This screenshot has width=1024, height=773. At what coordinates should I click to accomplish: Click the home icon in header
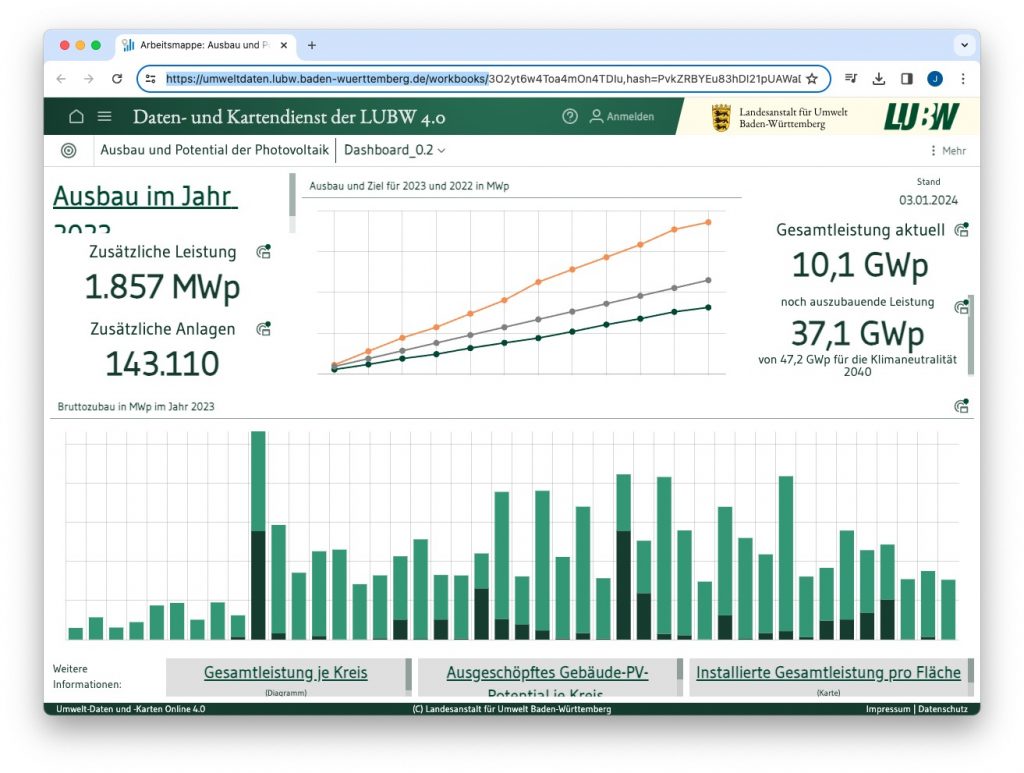(76, 117)
